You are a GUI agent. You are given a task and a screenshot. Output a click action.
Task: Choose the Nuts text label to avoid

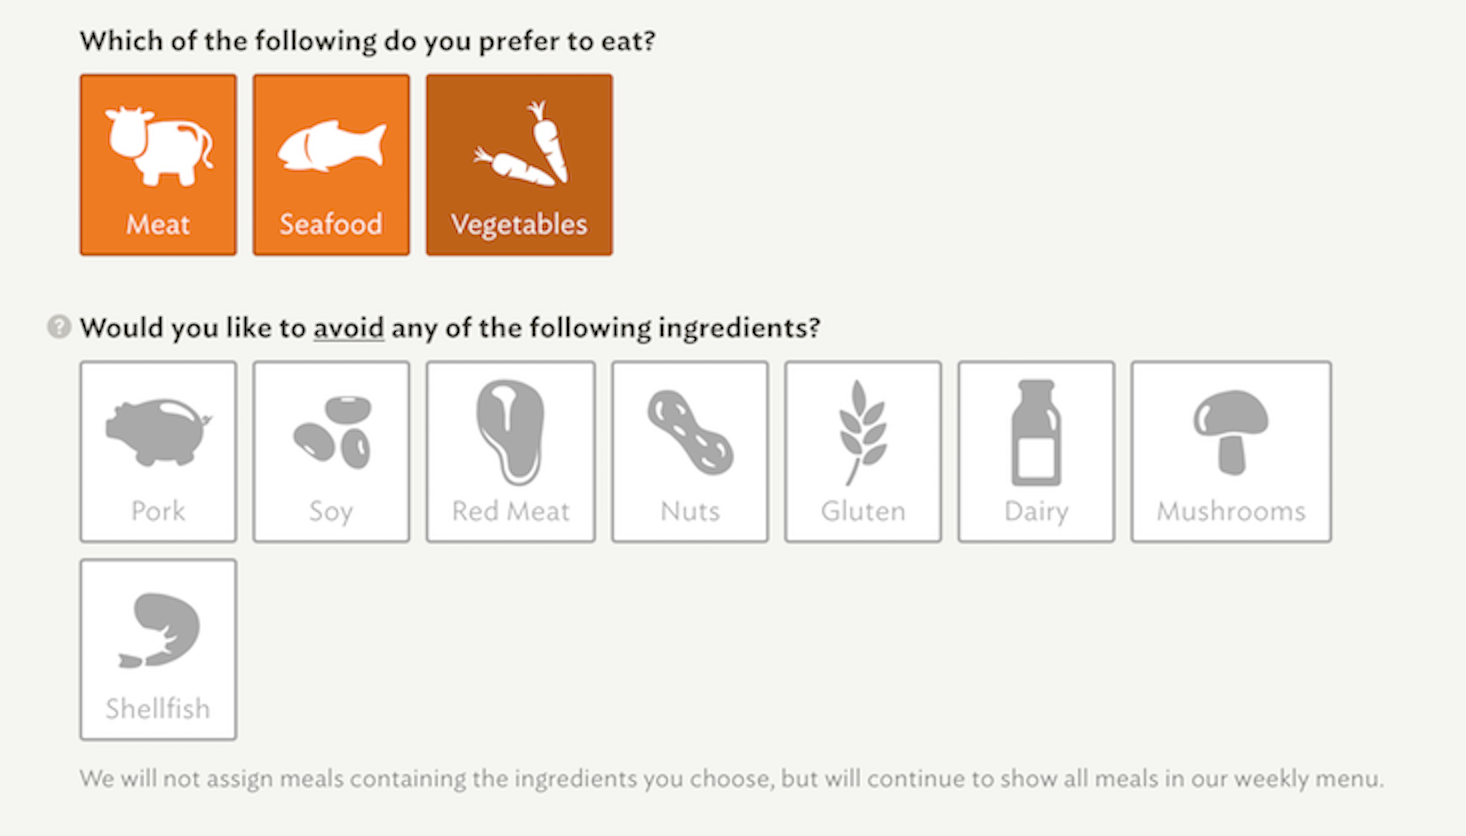click(x=690, y=511)
